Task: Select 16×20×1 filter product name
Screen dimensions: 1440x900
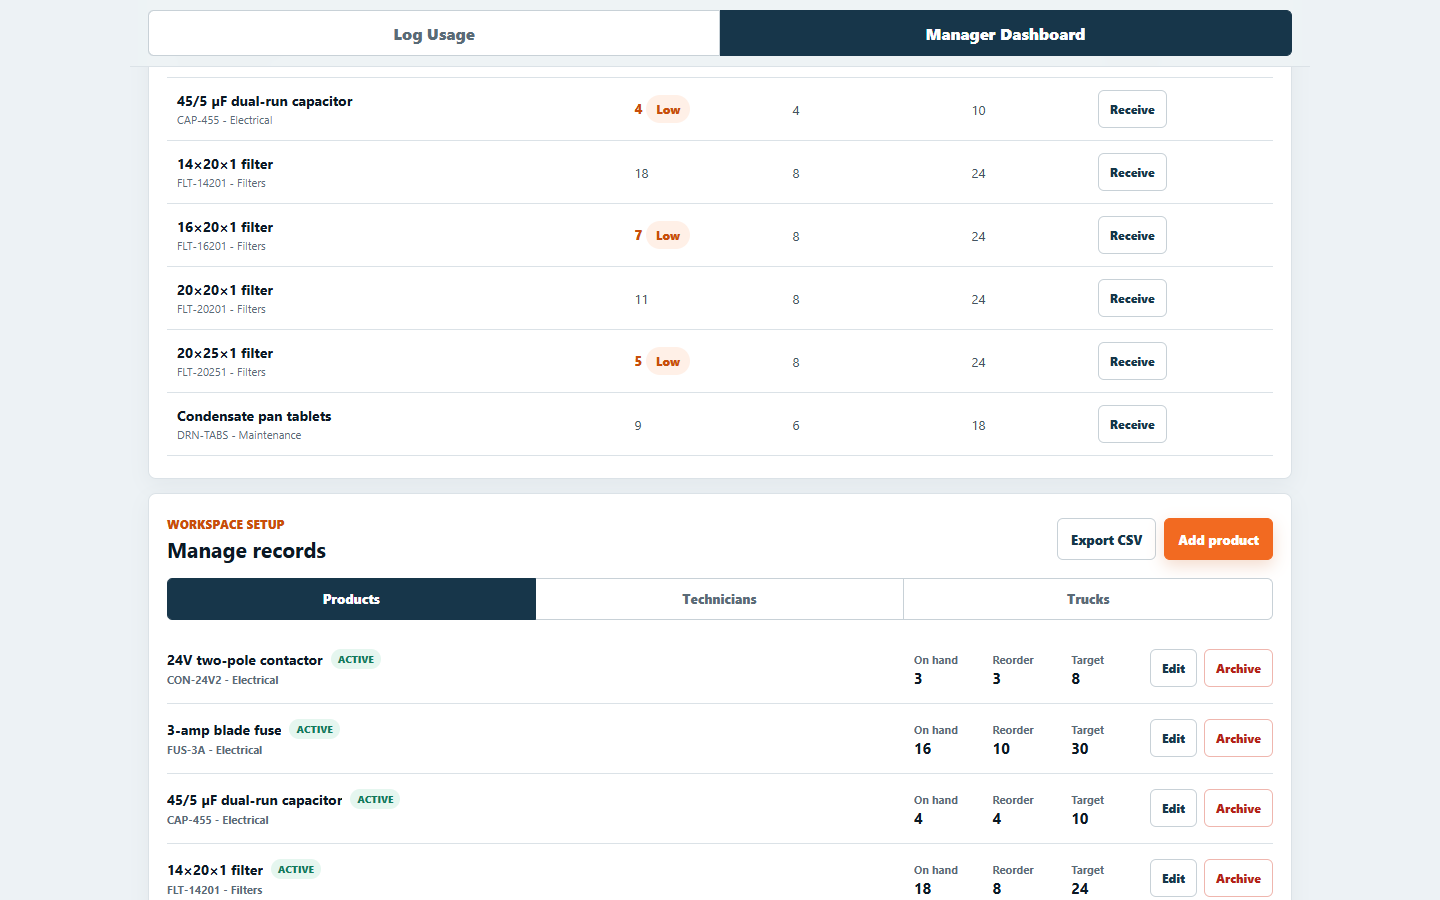Action: click(225, 227)
